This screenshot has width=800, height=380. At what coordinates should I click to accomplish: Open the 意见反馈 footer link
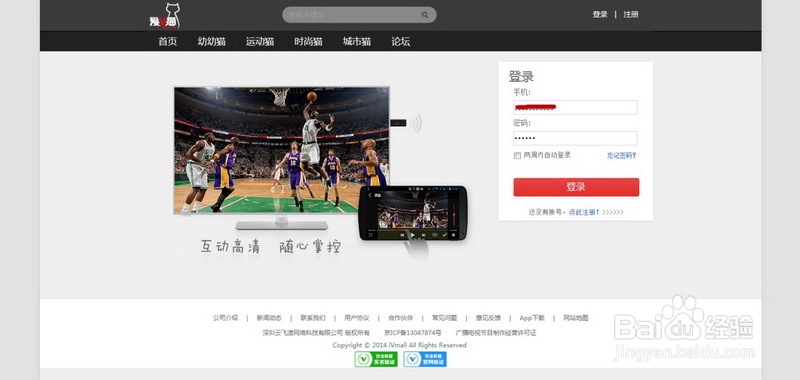488,318
